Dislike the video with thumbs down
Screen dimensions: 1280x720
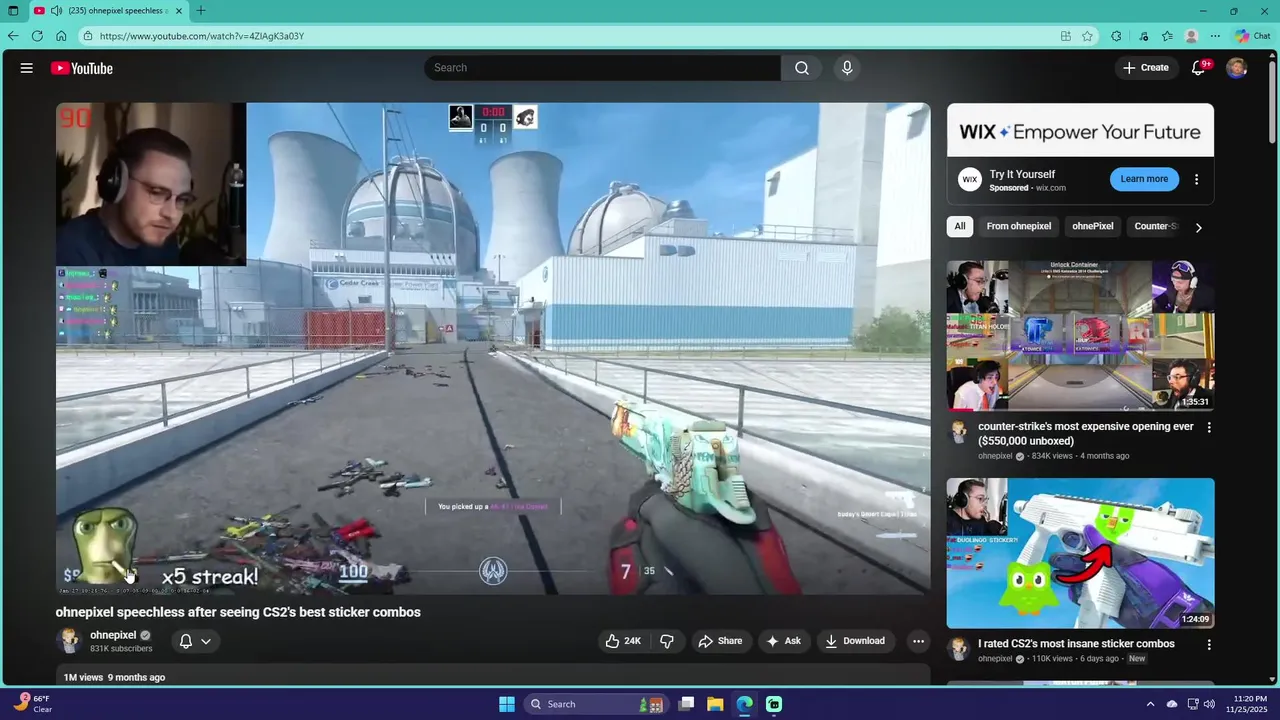coord(667,641)
